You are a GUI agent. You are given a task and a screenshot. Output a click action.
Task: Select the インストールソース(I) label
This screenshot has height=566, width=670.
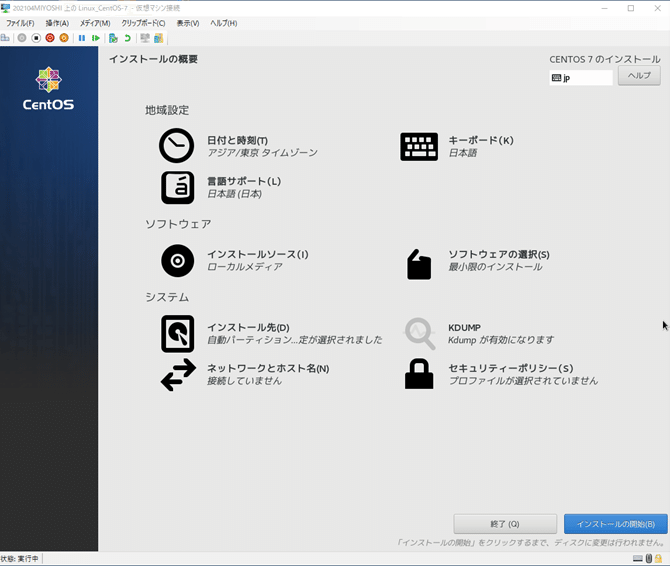pyautogui.click(x=258, y=254)
